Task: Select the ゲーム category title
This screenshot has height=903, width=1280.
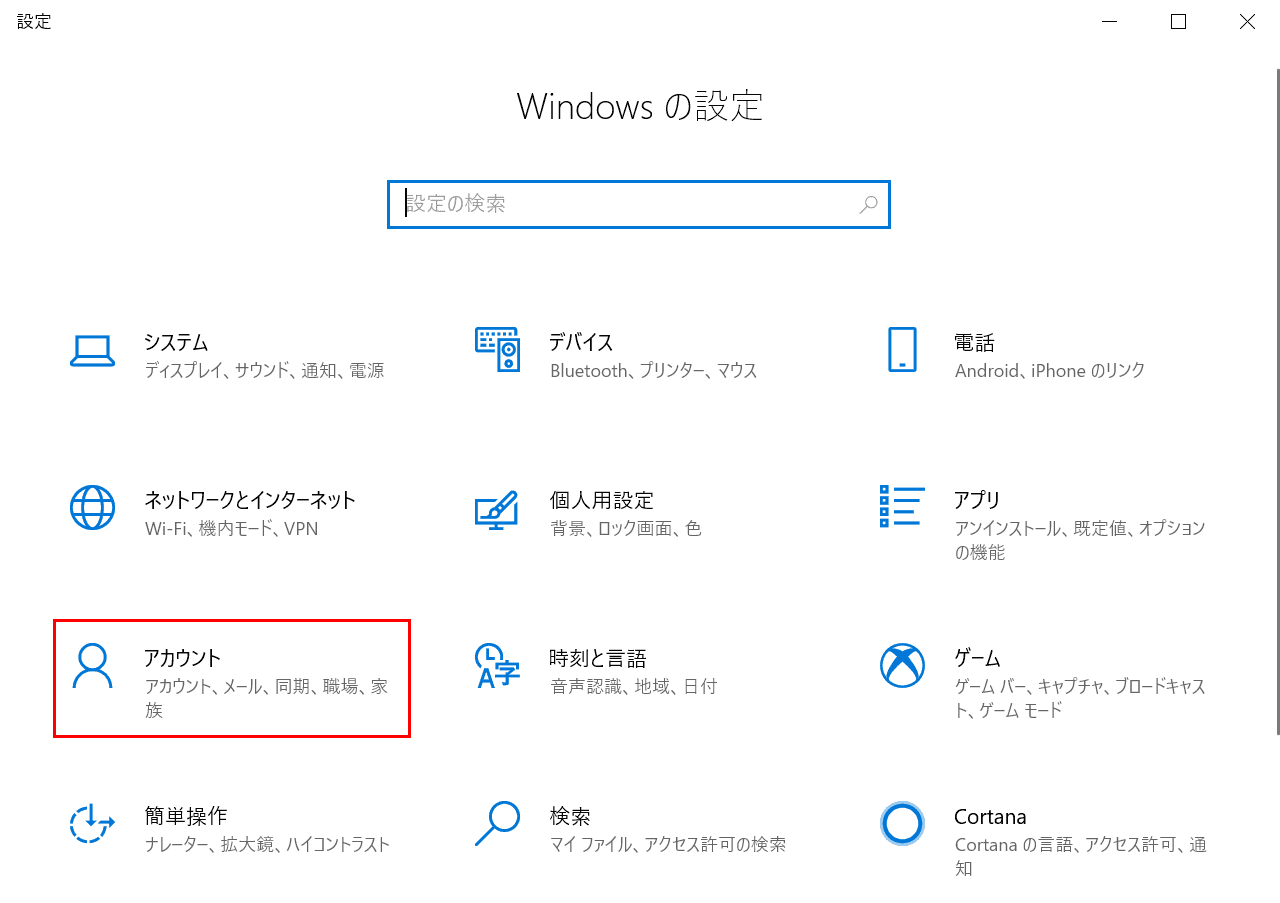Action: (x=977, y=658)
